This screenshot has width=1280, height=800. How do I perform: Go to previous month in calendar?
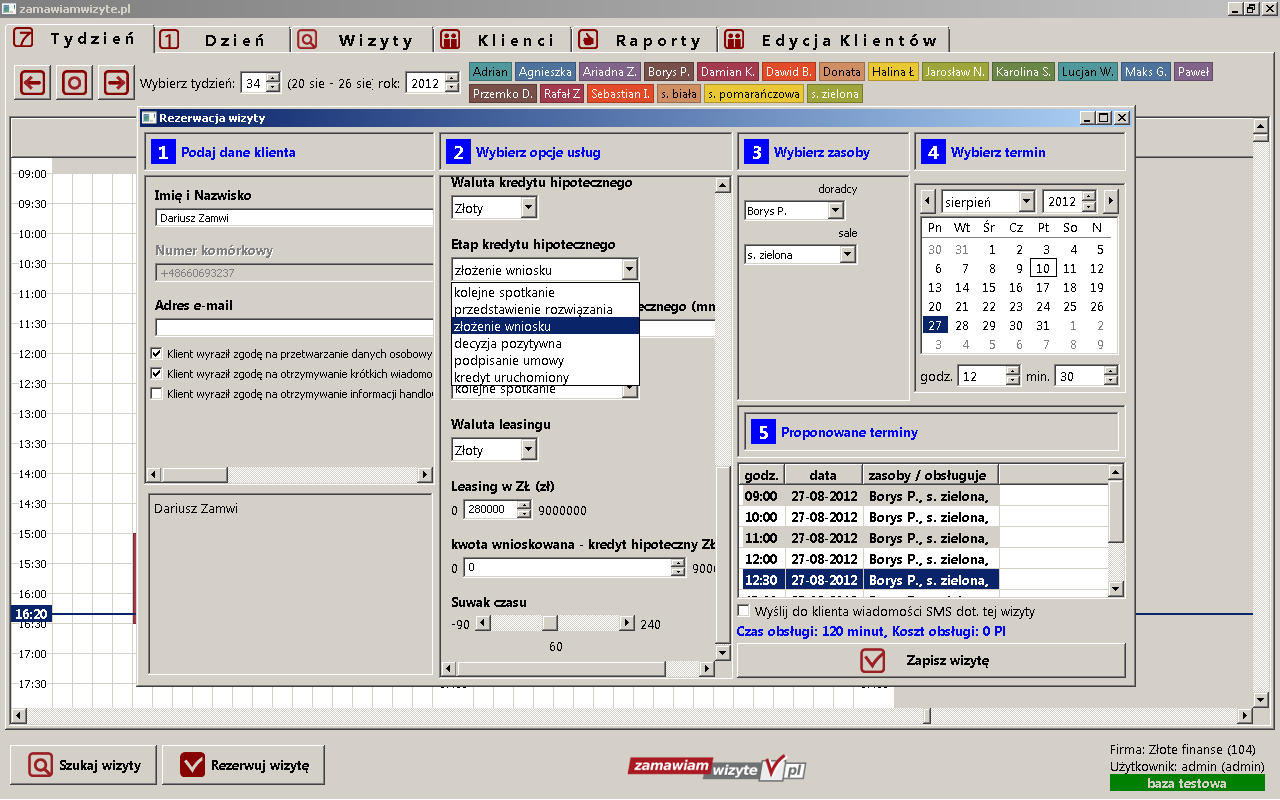pos(927,201)
